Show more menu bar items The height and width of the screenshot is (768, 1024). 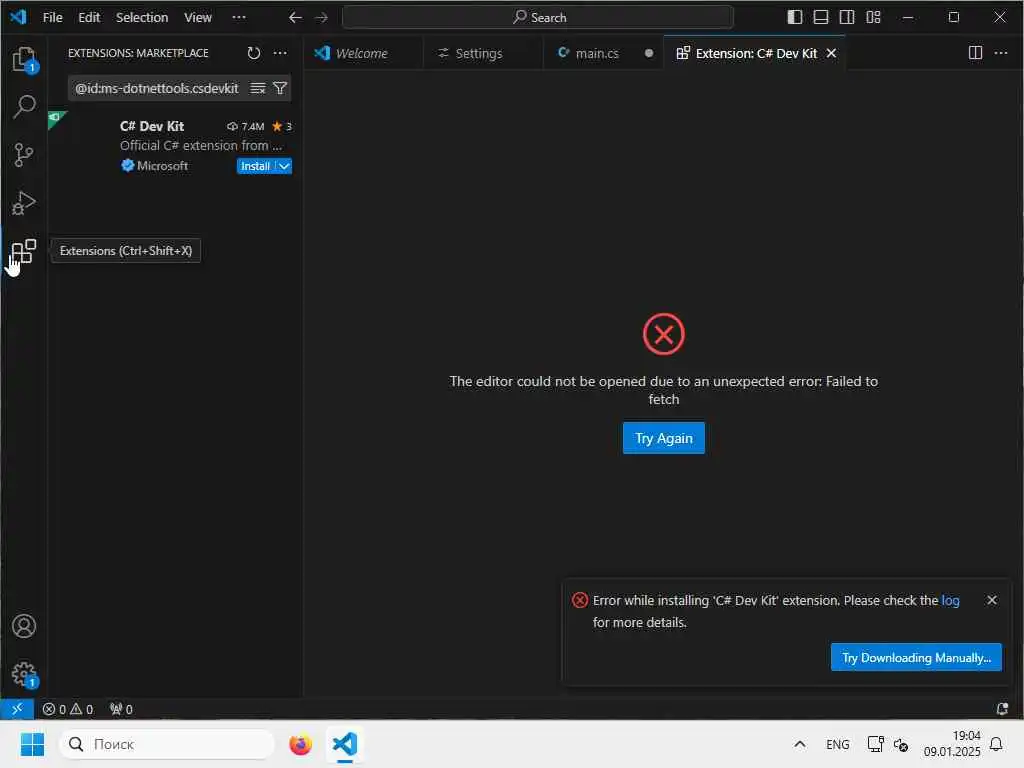point(239,18)
